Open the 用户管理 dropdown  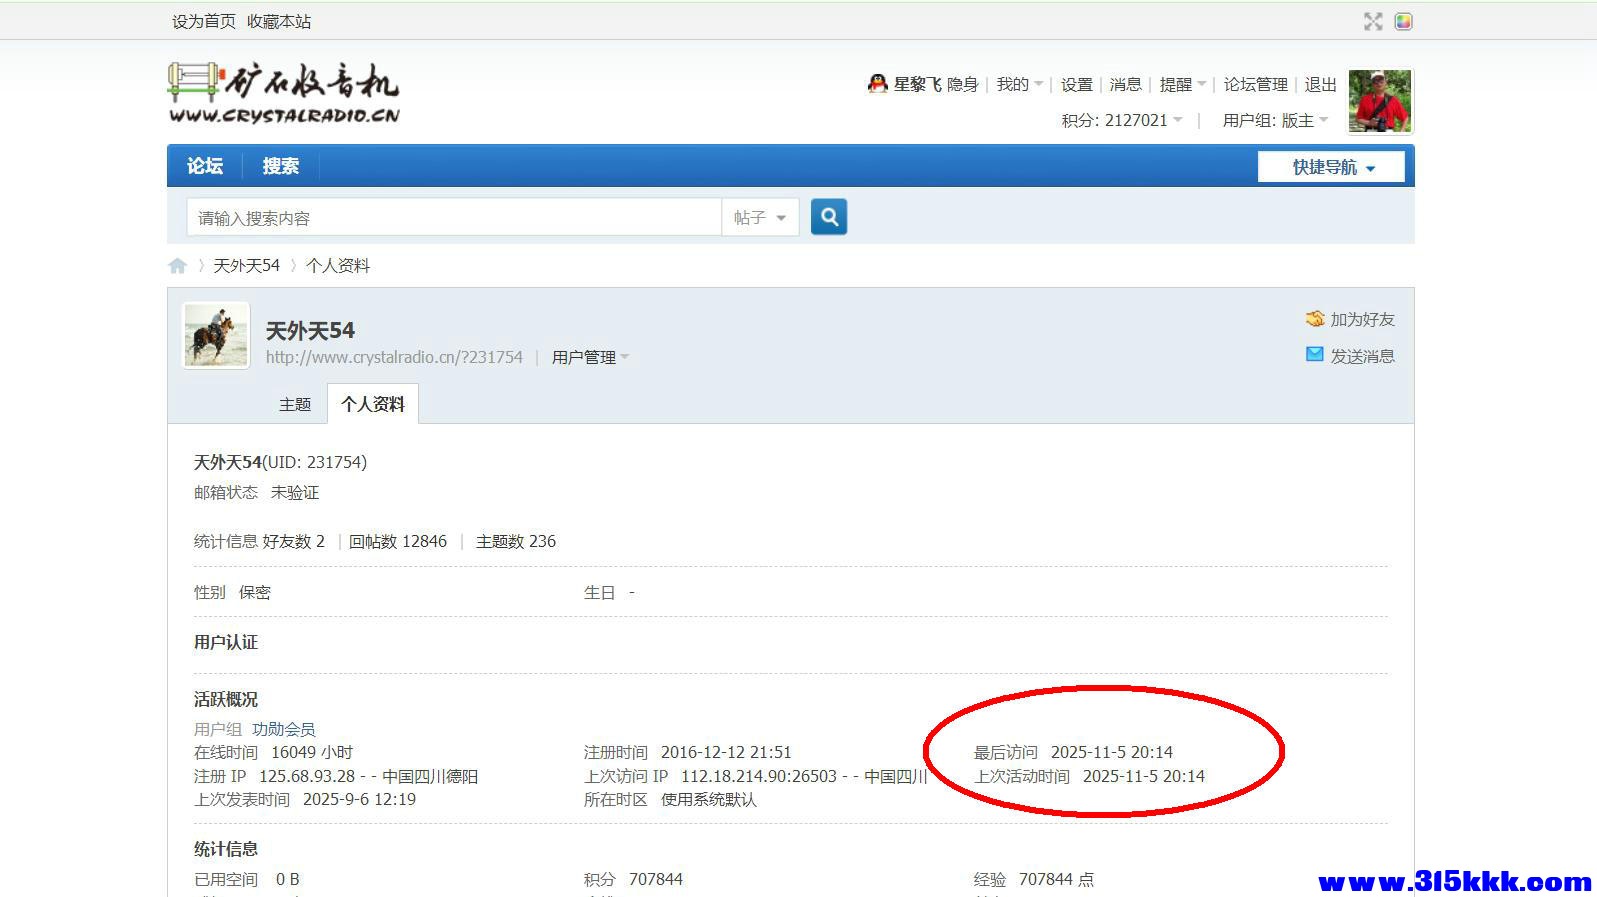[x=590, y=357]
